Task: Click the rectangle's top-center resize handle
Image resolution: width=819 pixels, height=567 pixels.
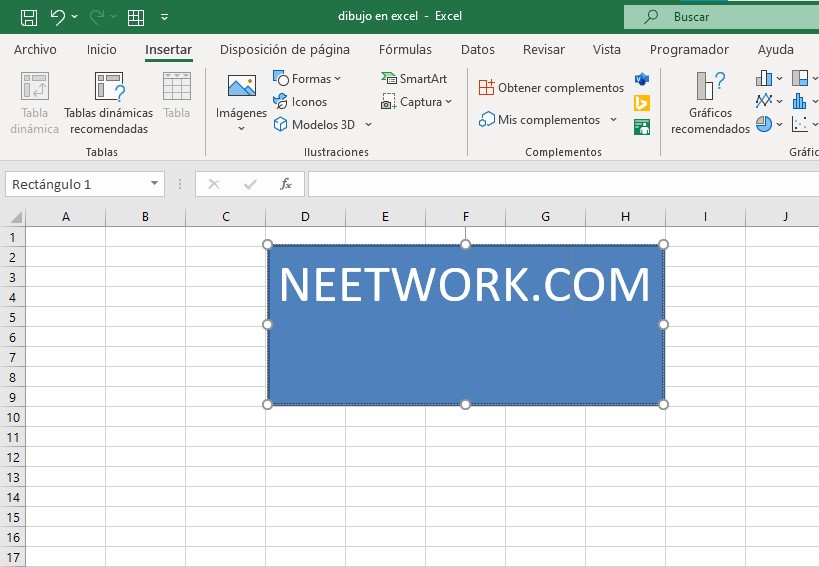Action: click(x=465, y=244)
